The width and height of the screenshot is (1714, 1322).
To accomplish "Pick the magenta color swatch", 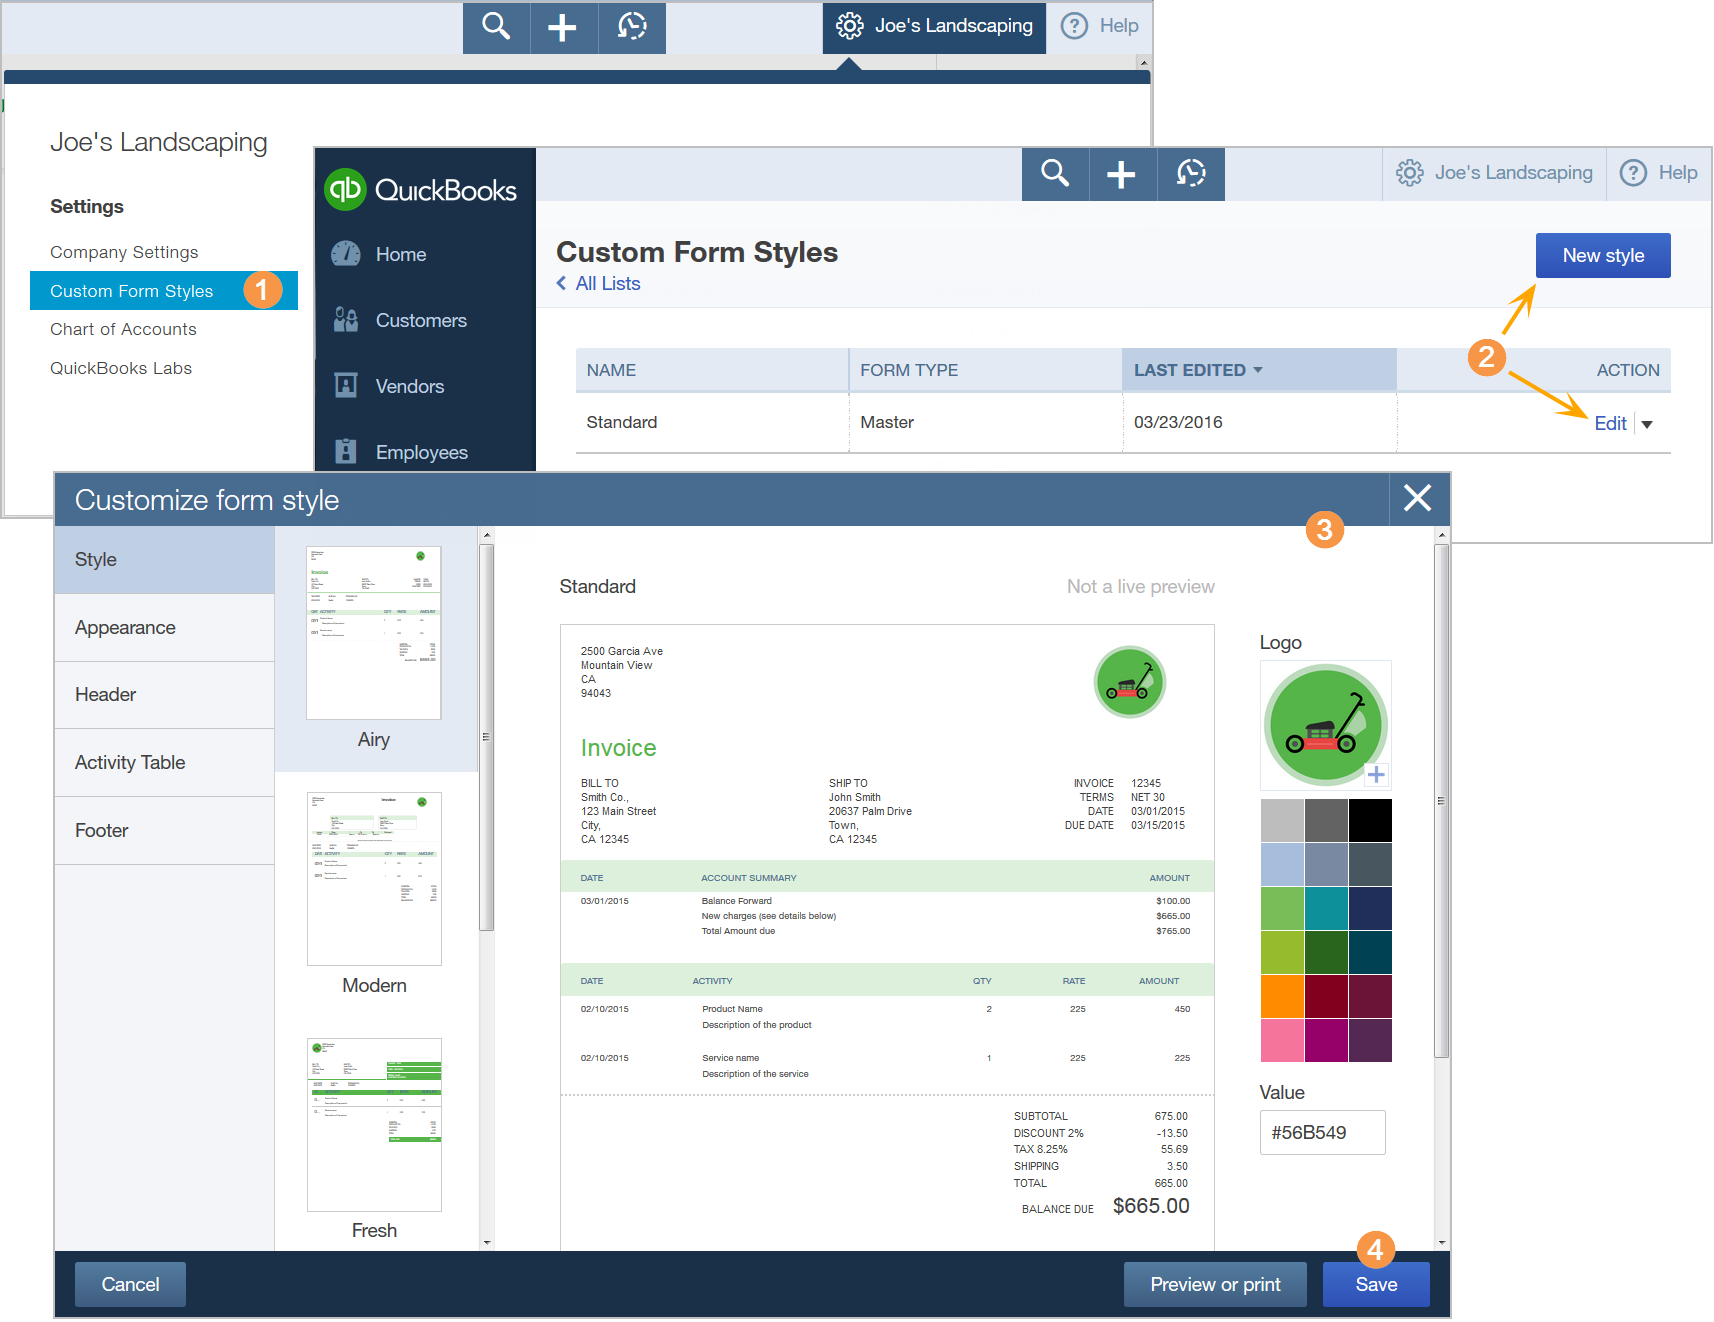I will [x=1326, y=1040].
